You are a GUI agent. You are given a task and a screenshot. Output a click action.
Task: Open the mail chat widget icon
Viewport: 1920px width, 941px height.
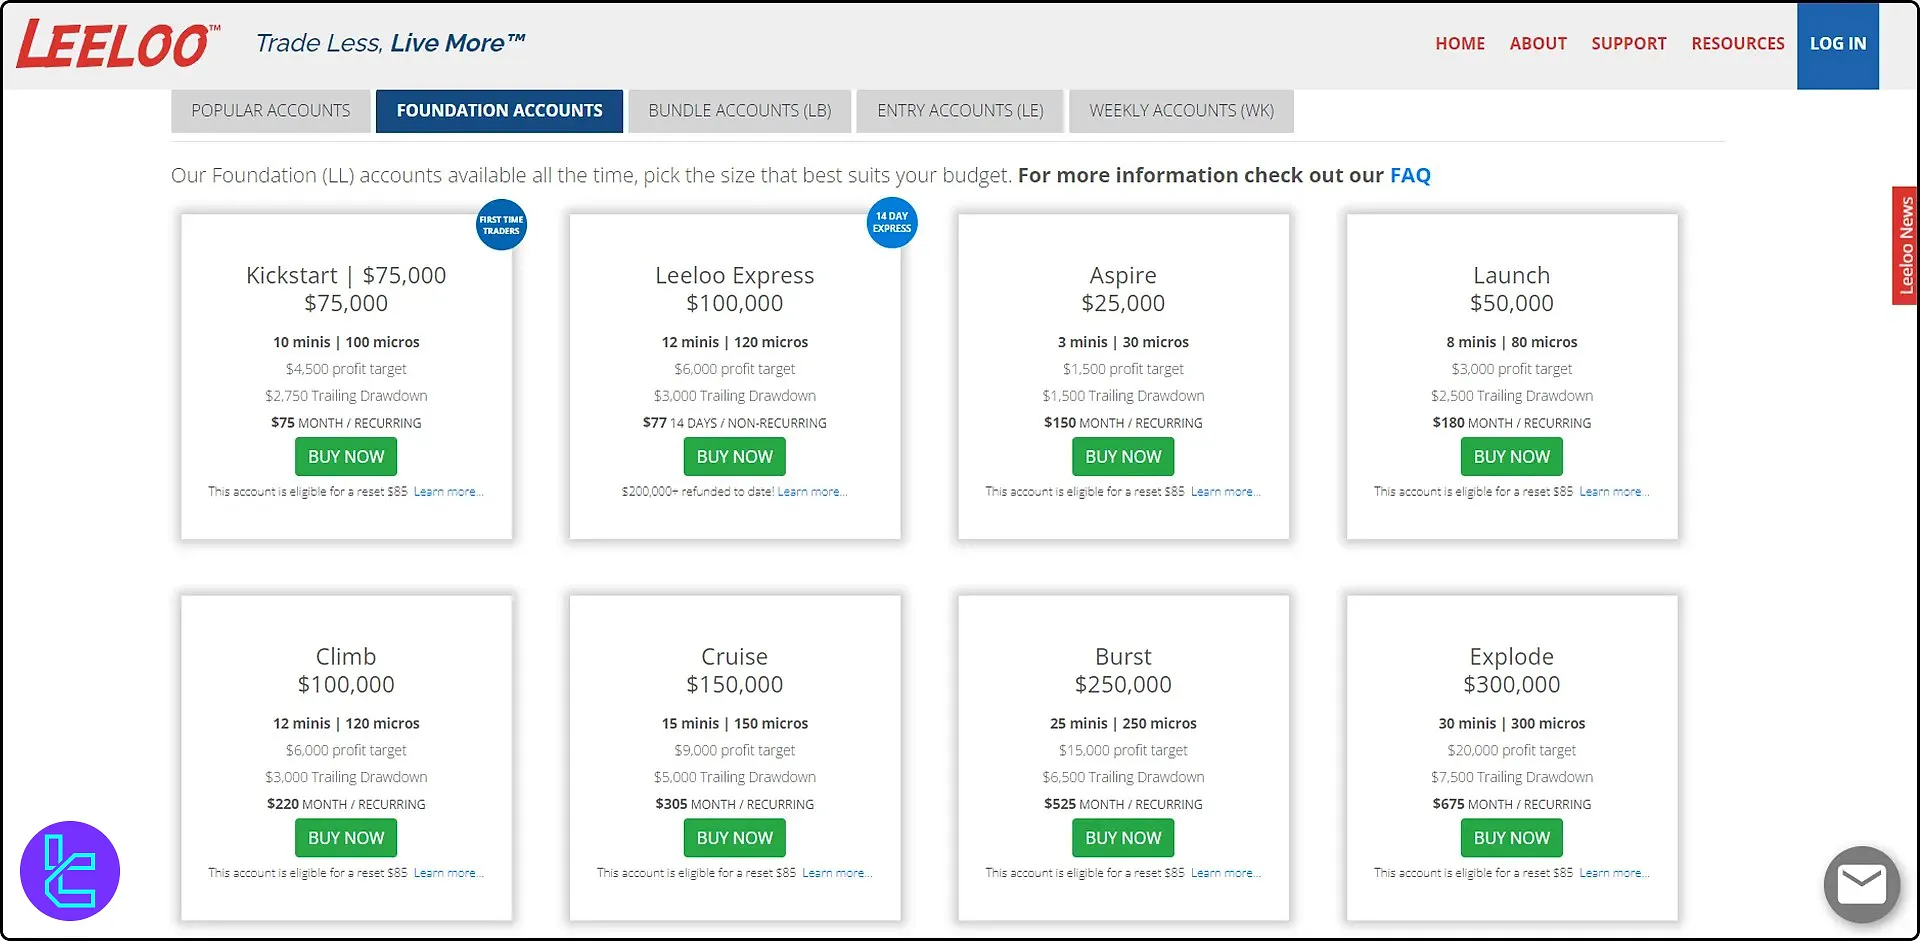1861,884
